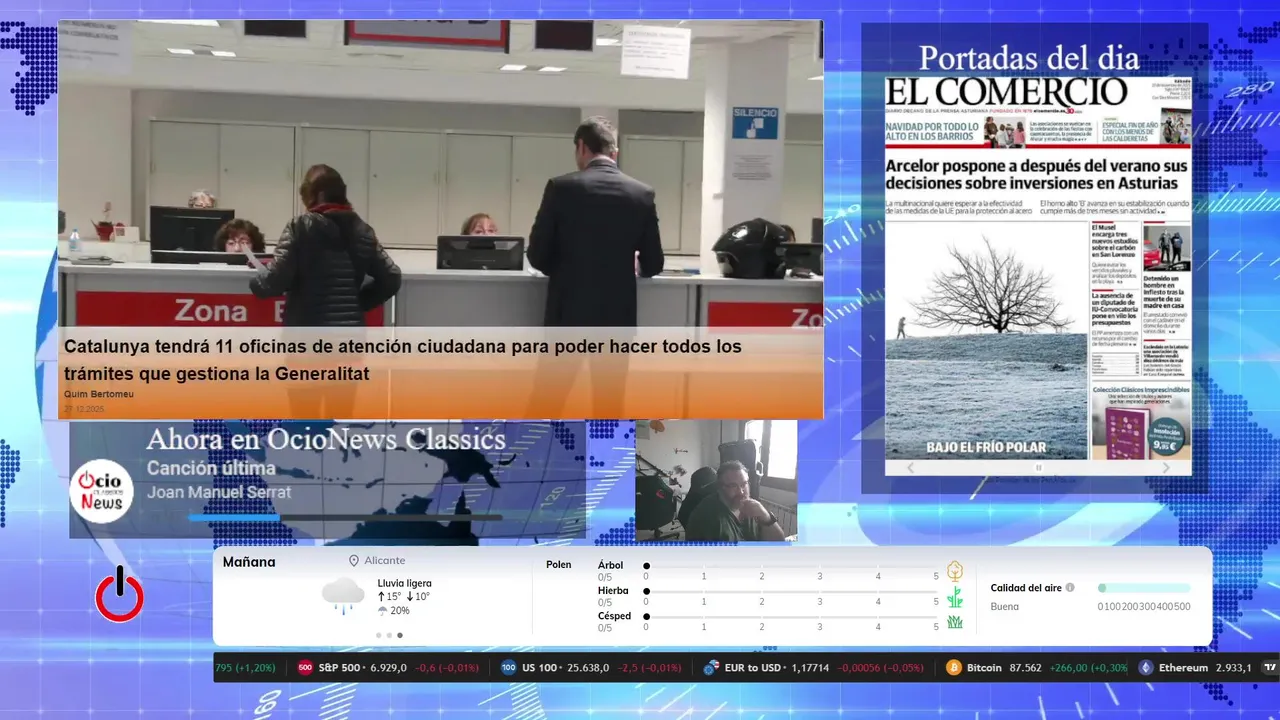Click the '1,17714' EUR to USD rate

[x=810, y=668]
